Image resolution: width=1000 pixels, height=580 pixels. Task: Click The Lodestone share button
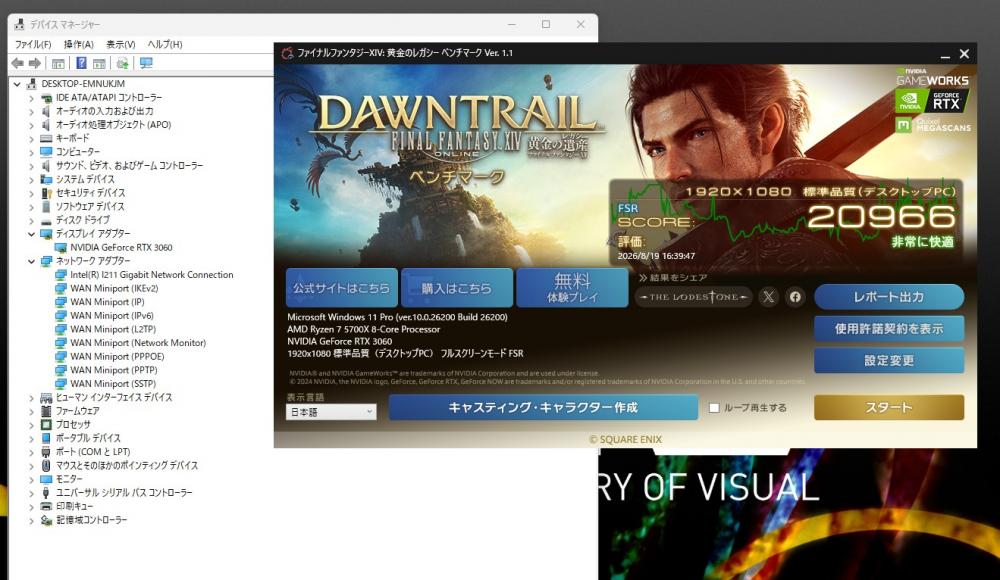[x=693, y=297]
